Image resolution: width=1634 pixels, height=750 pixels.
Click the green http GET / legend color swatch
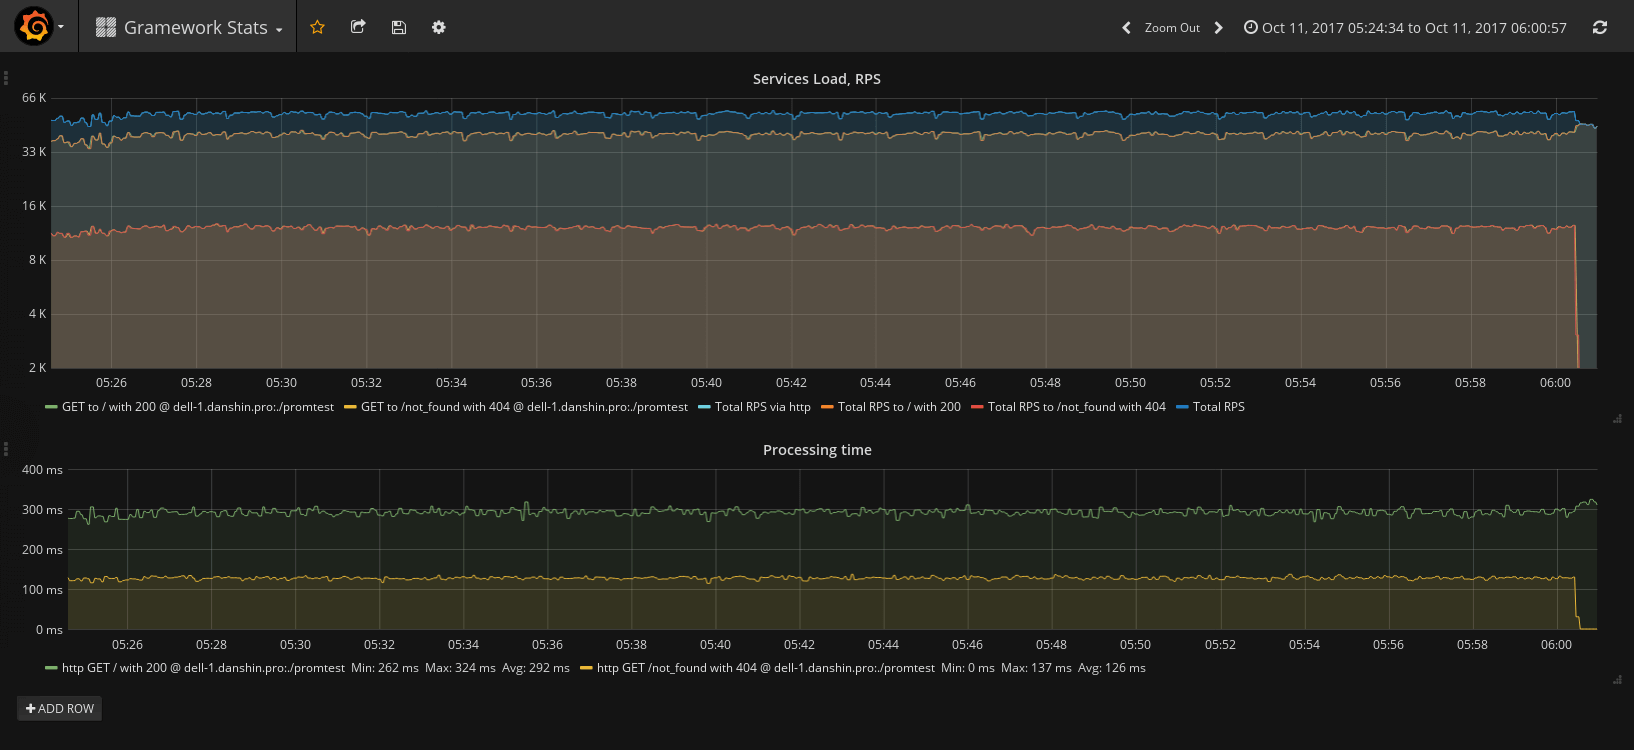51,668
